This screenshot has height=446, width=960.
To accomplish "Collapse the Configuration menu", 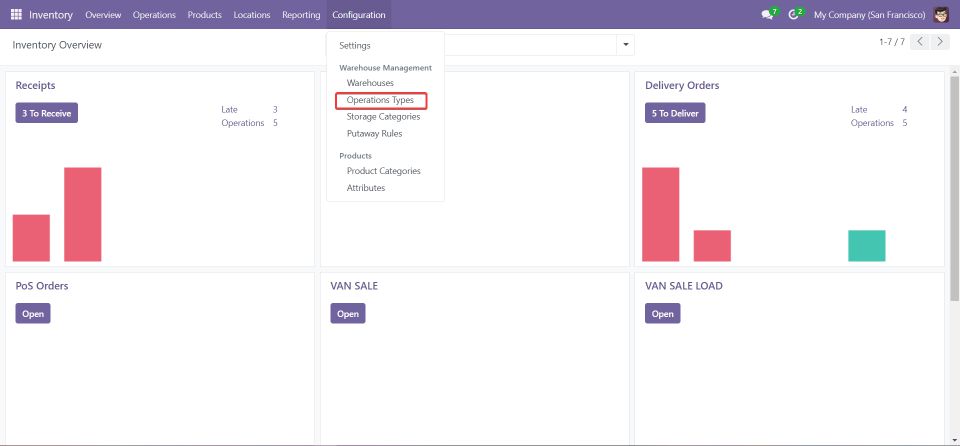I will (x=358, y=15).
